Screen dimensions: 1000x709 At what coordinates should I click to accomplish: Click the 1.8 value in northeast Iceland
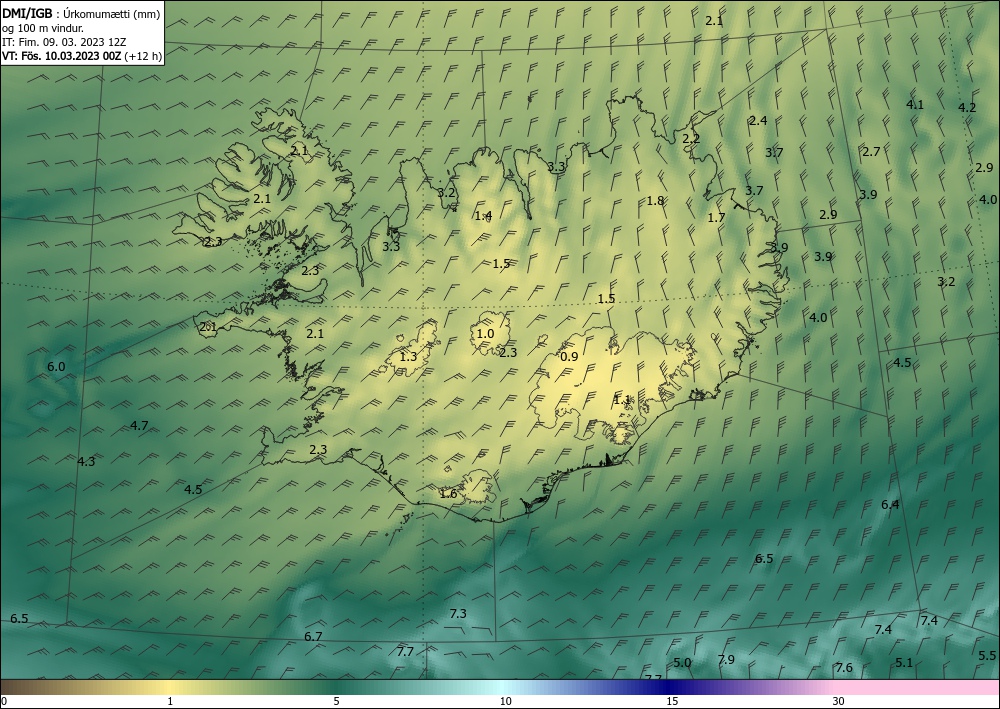(x=656, y=201)
